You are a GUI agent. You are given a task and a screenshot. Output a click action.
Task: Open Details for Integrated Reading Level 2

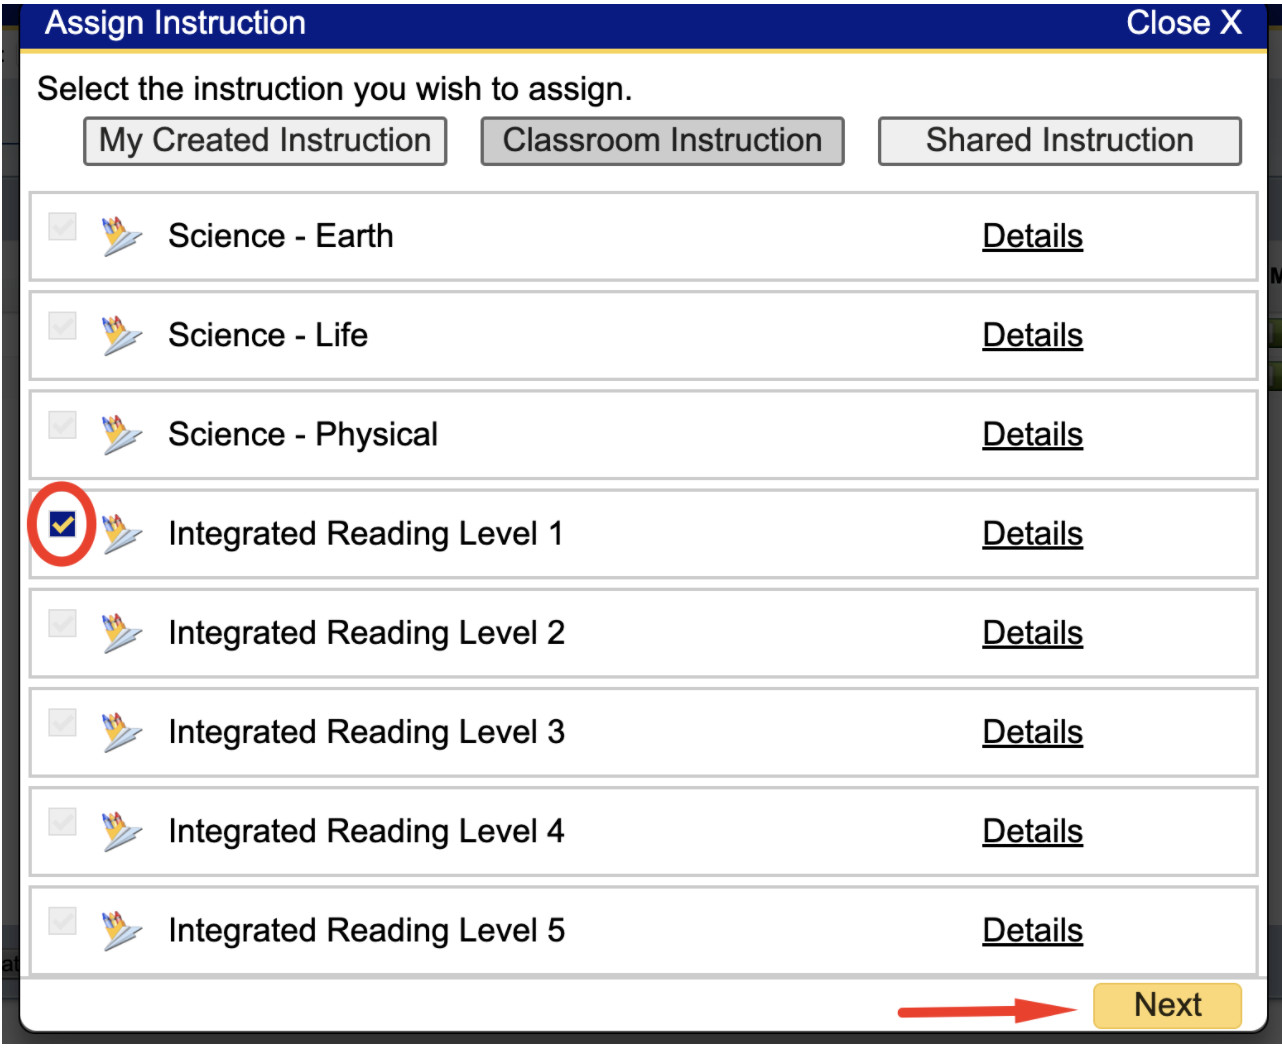[1033, 633]
